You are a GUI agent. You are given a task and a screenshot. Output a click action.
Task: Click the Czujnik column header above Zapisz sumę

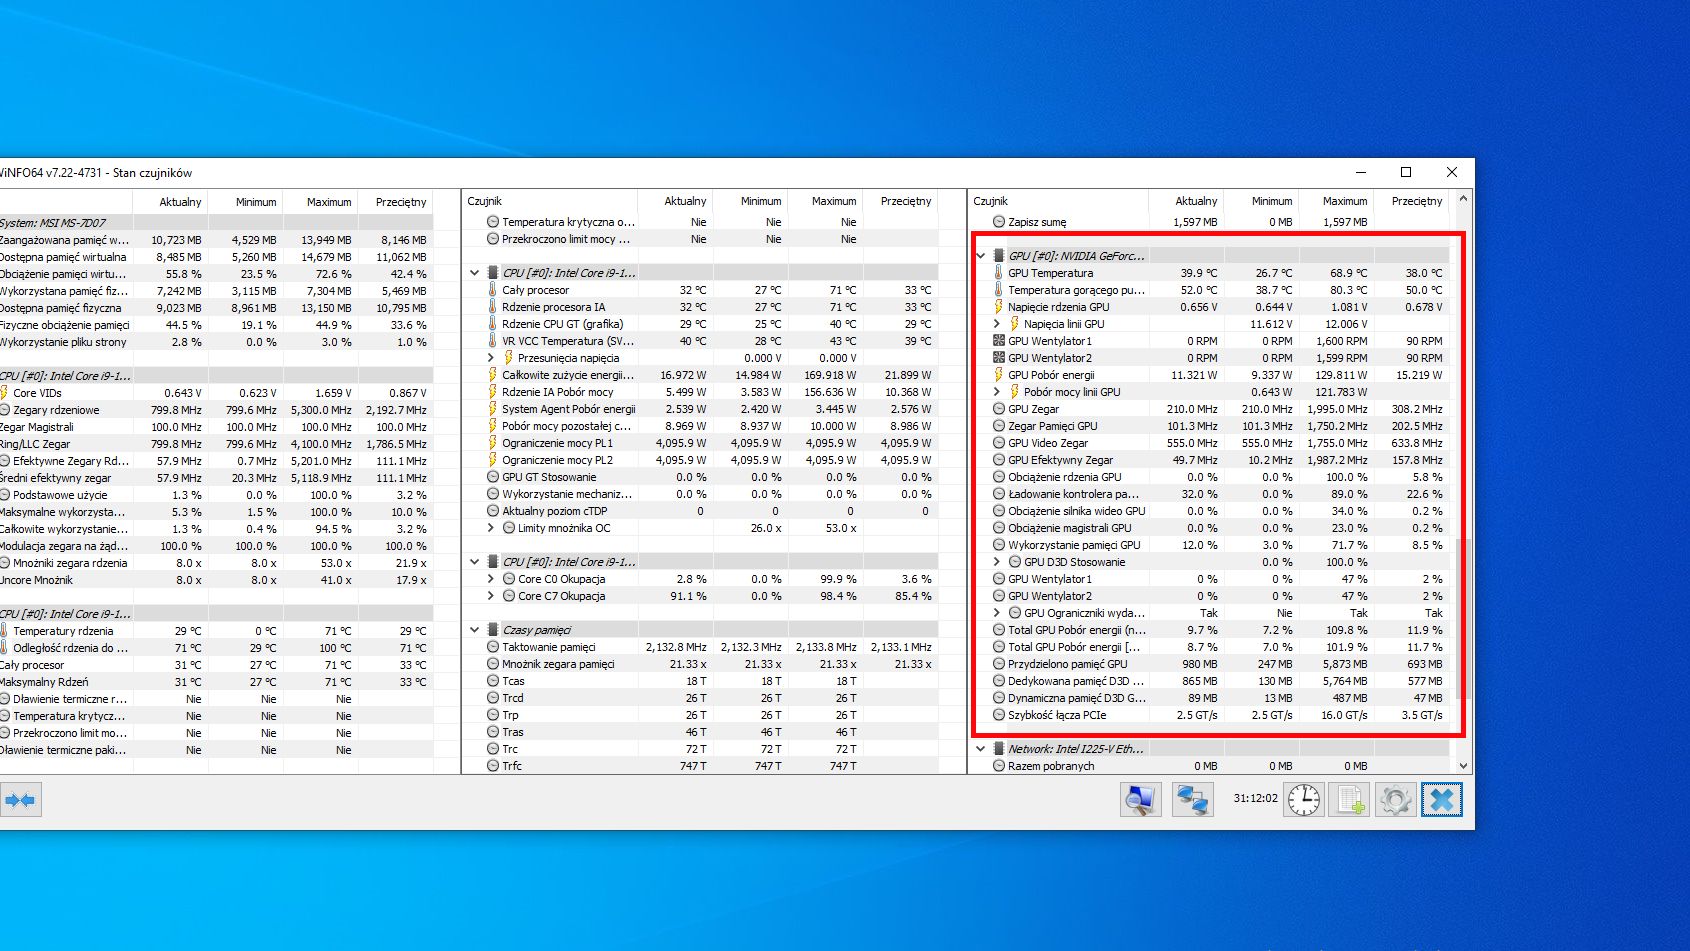(x=1060, y=201)
